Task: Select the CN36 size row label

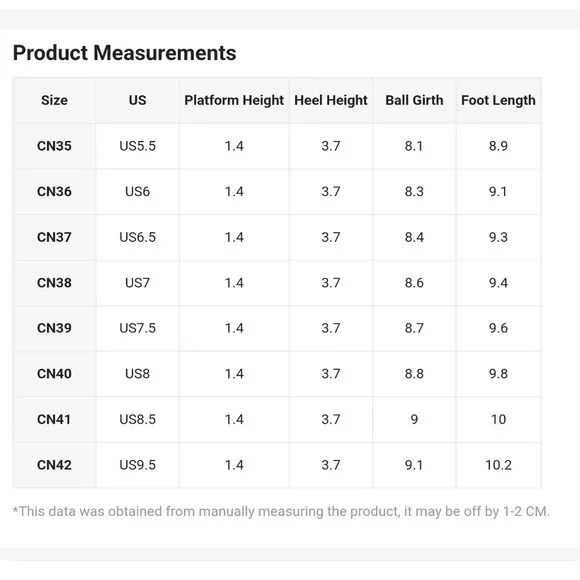Action: click(x=54, y=192)
